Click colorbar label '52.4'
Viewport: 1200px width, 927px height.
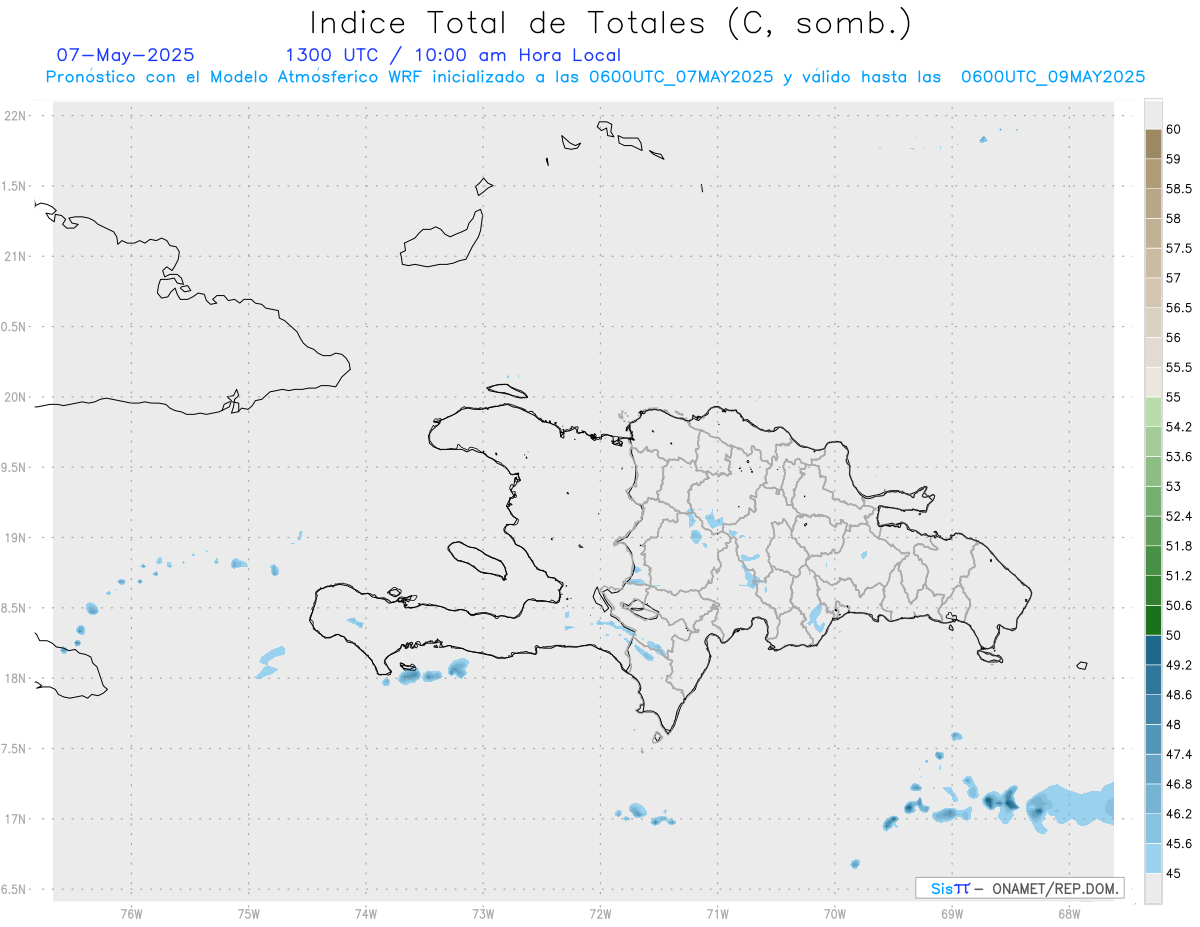[x=1178, y=516]
